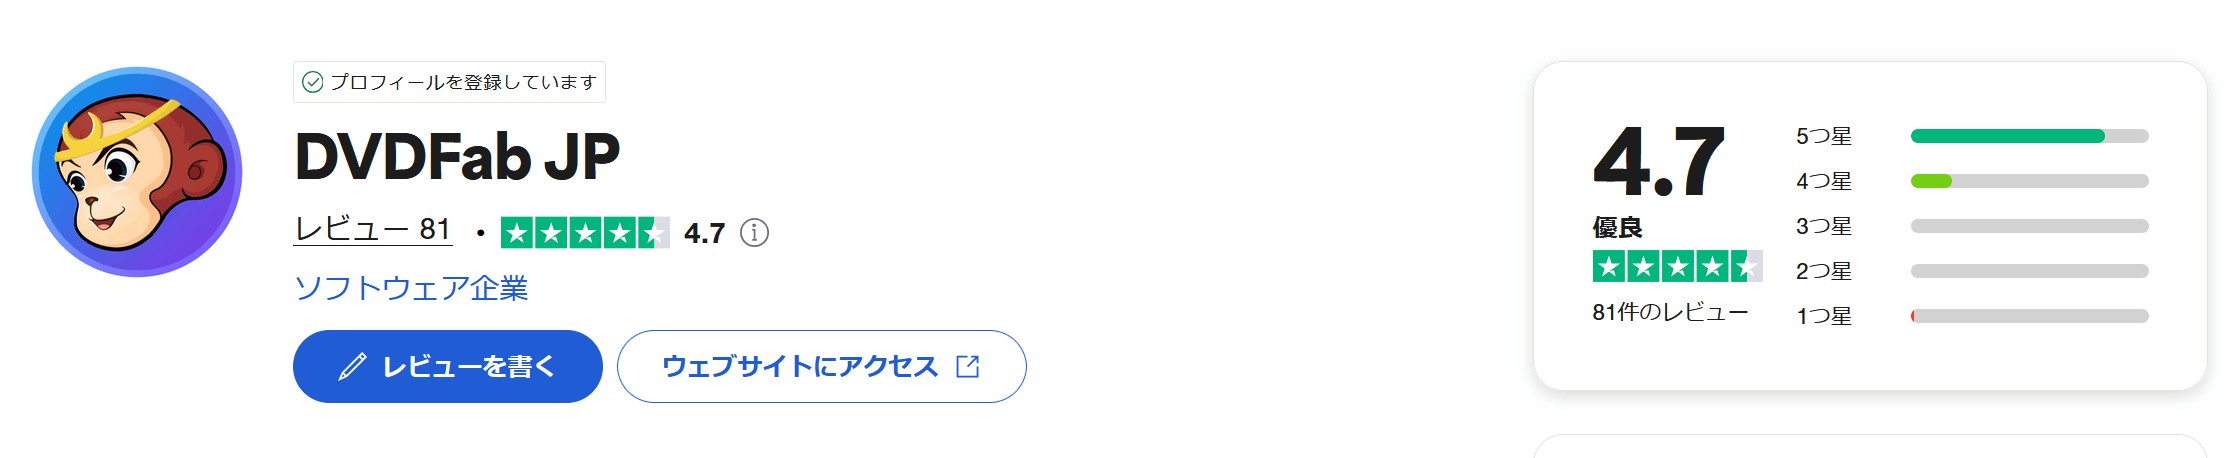Click the レビューを書く button
2240x458 pixels.
point(448,367)
